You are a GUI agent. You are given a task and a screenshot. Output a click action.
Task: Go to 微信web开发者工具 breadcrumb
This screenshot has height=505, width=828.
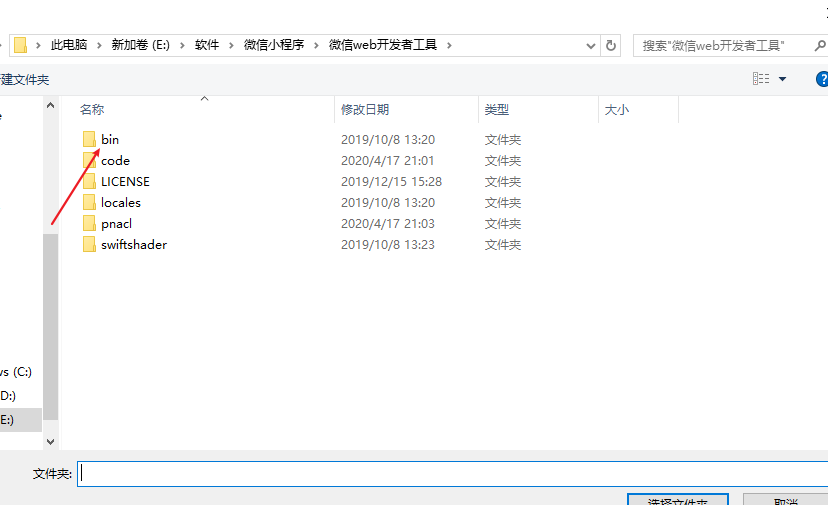click(x=383, y=45)
